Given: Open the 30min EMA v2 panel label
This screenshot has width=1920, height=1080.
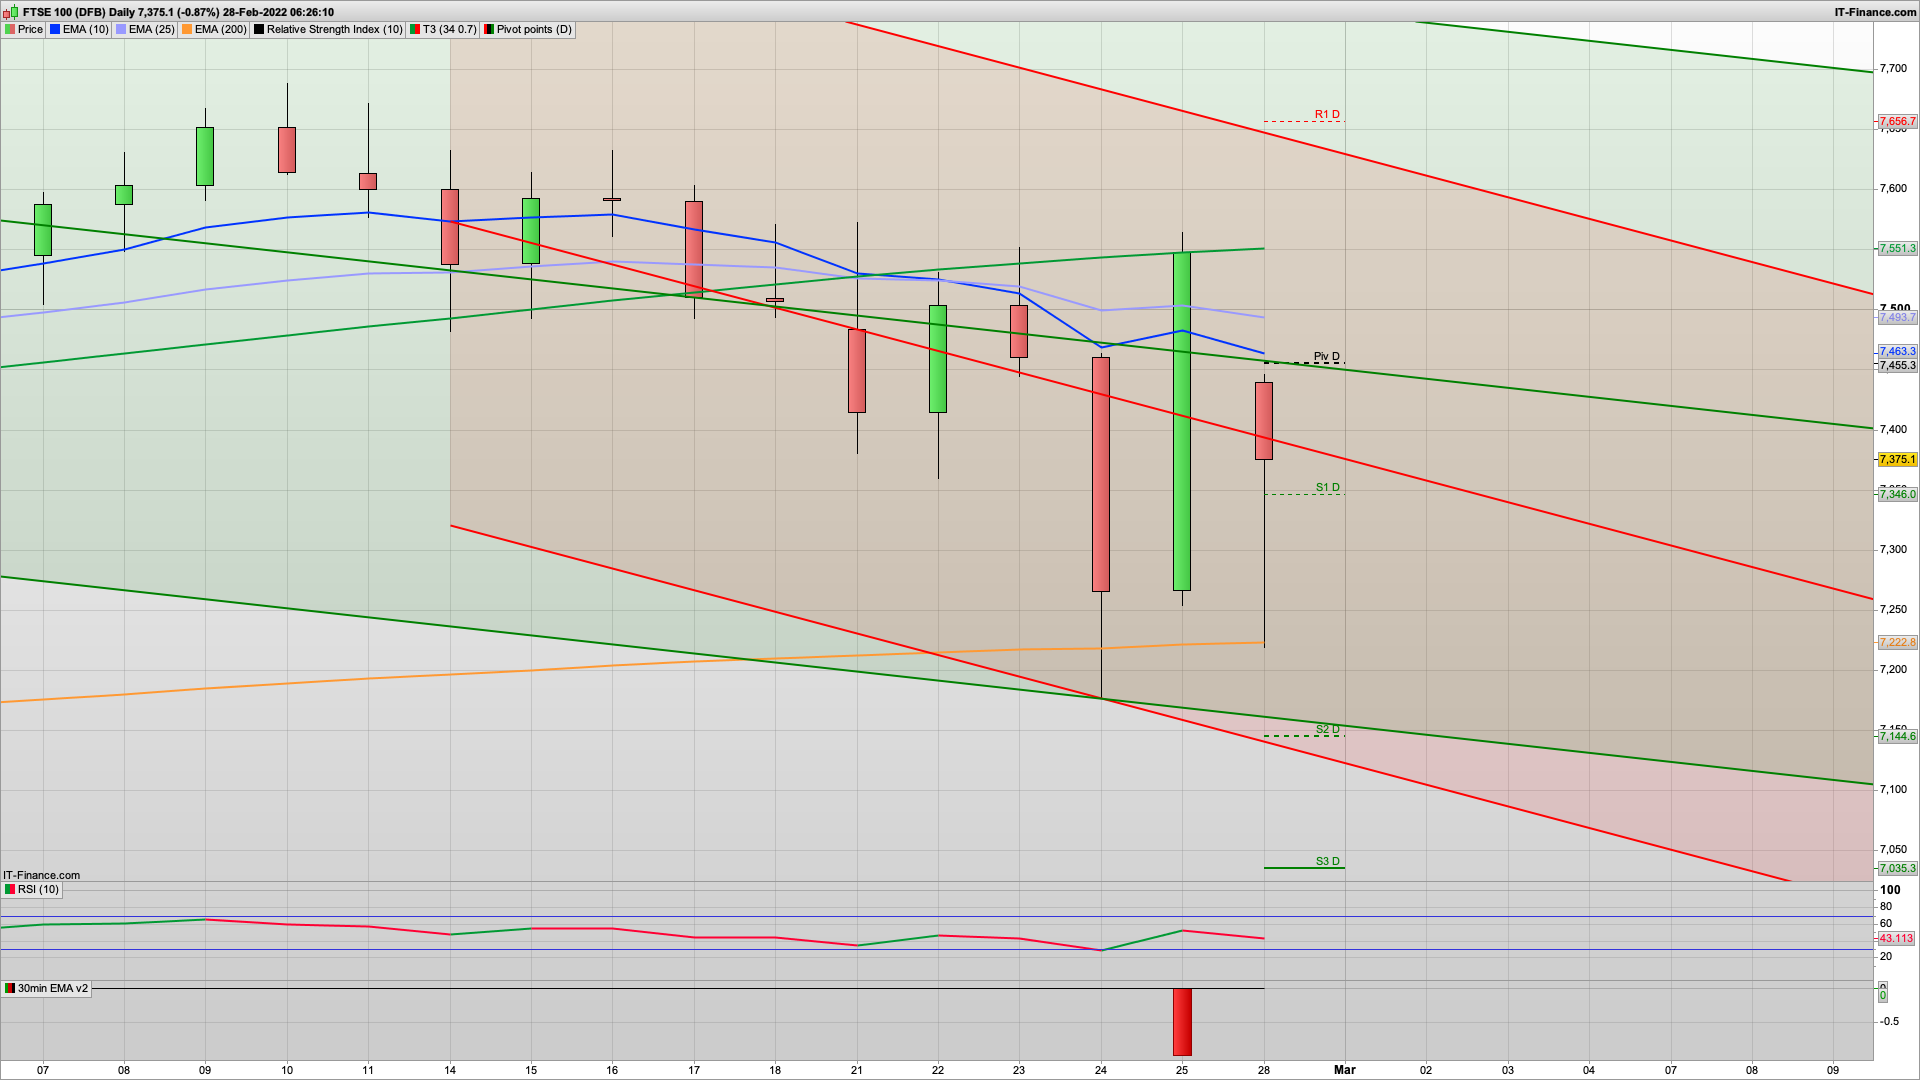Looking at the screenshot, I should 53,988.
